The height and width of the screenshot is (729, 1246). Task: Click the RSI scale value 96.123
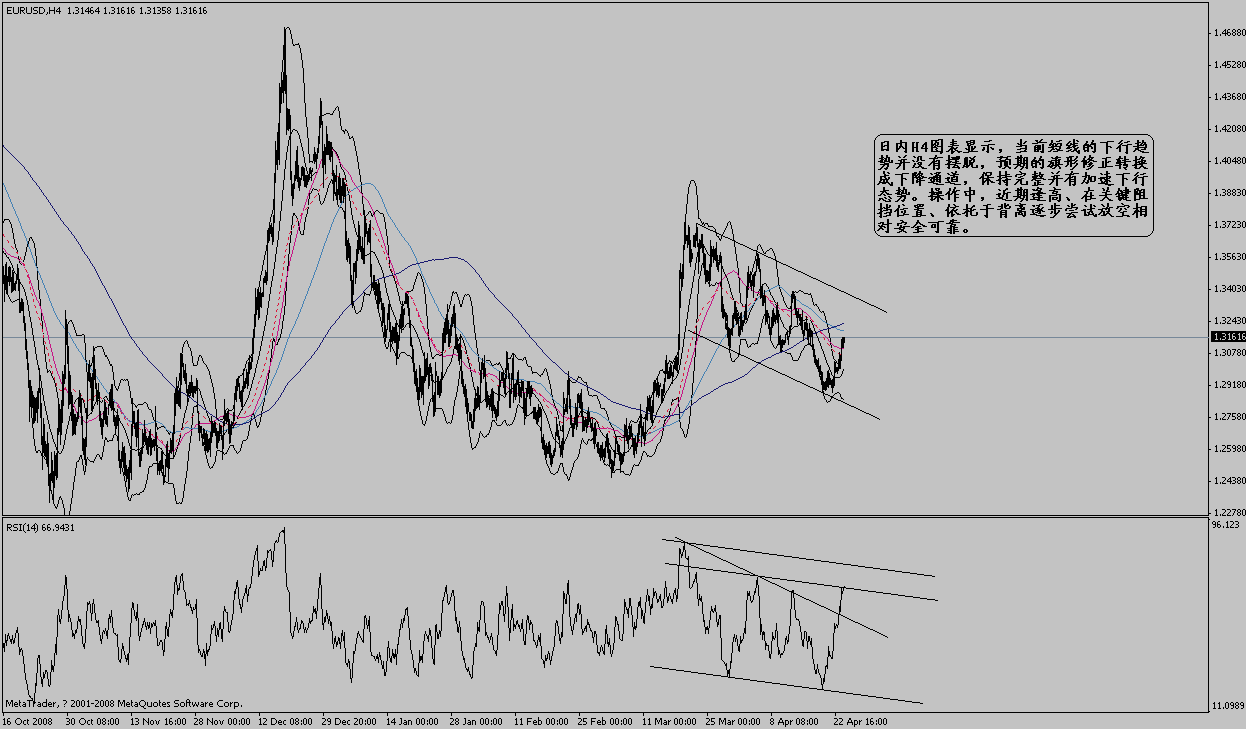pyautogui.click(x=1224, y=524)
